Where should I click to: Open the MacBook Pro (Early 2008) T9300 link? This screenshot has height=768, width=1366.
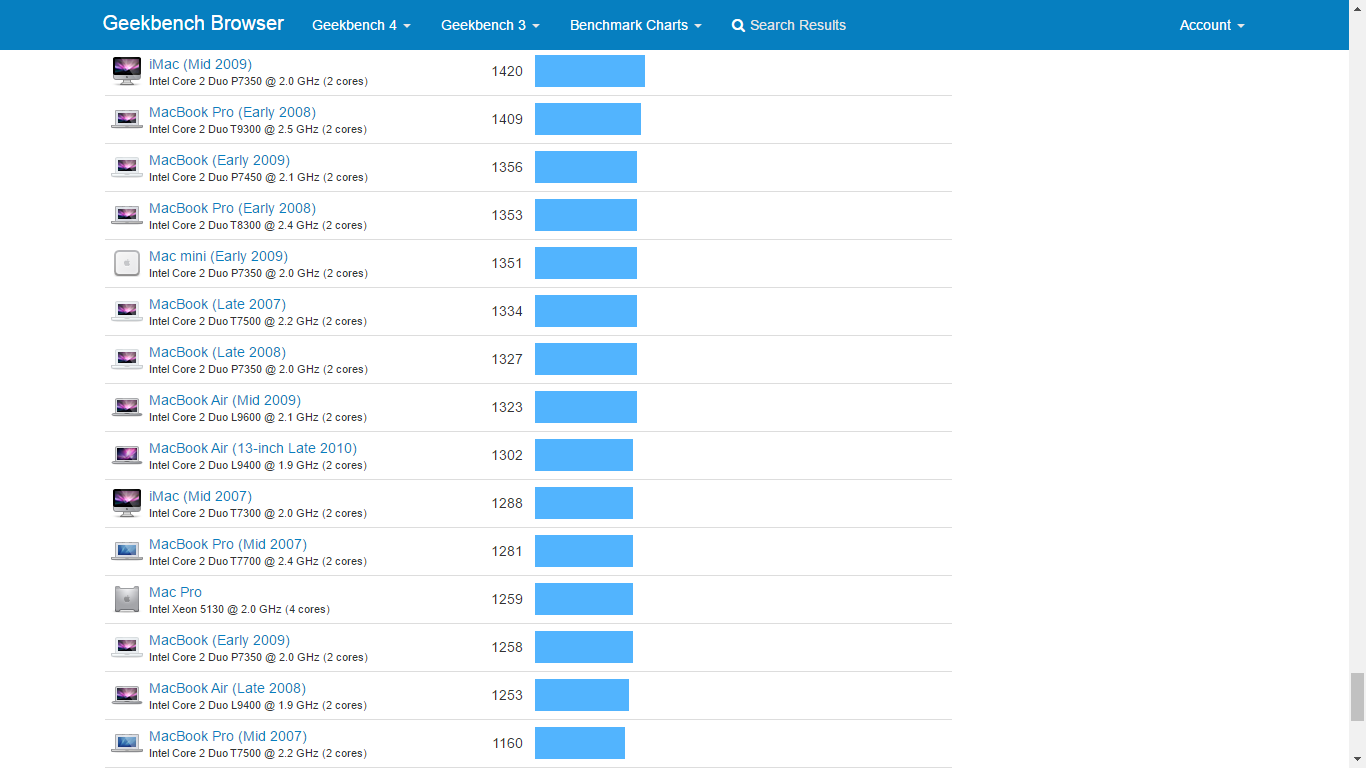(x=232, y=112)
